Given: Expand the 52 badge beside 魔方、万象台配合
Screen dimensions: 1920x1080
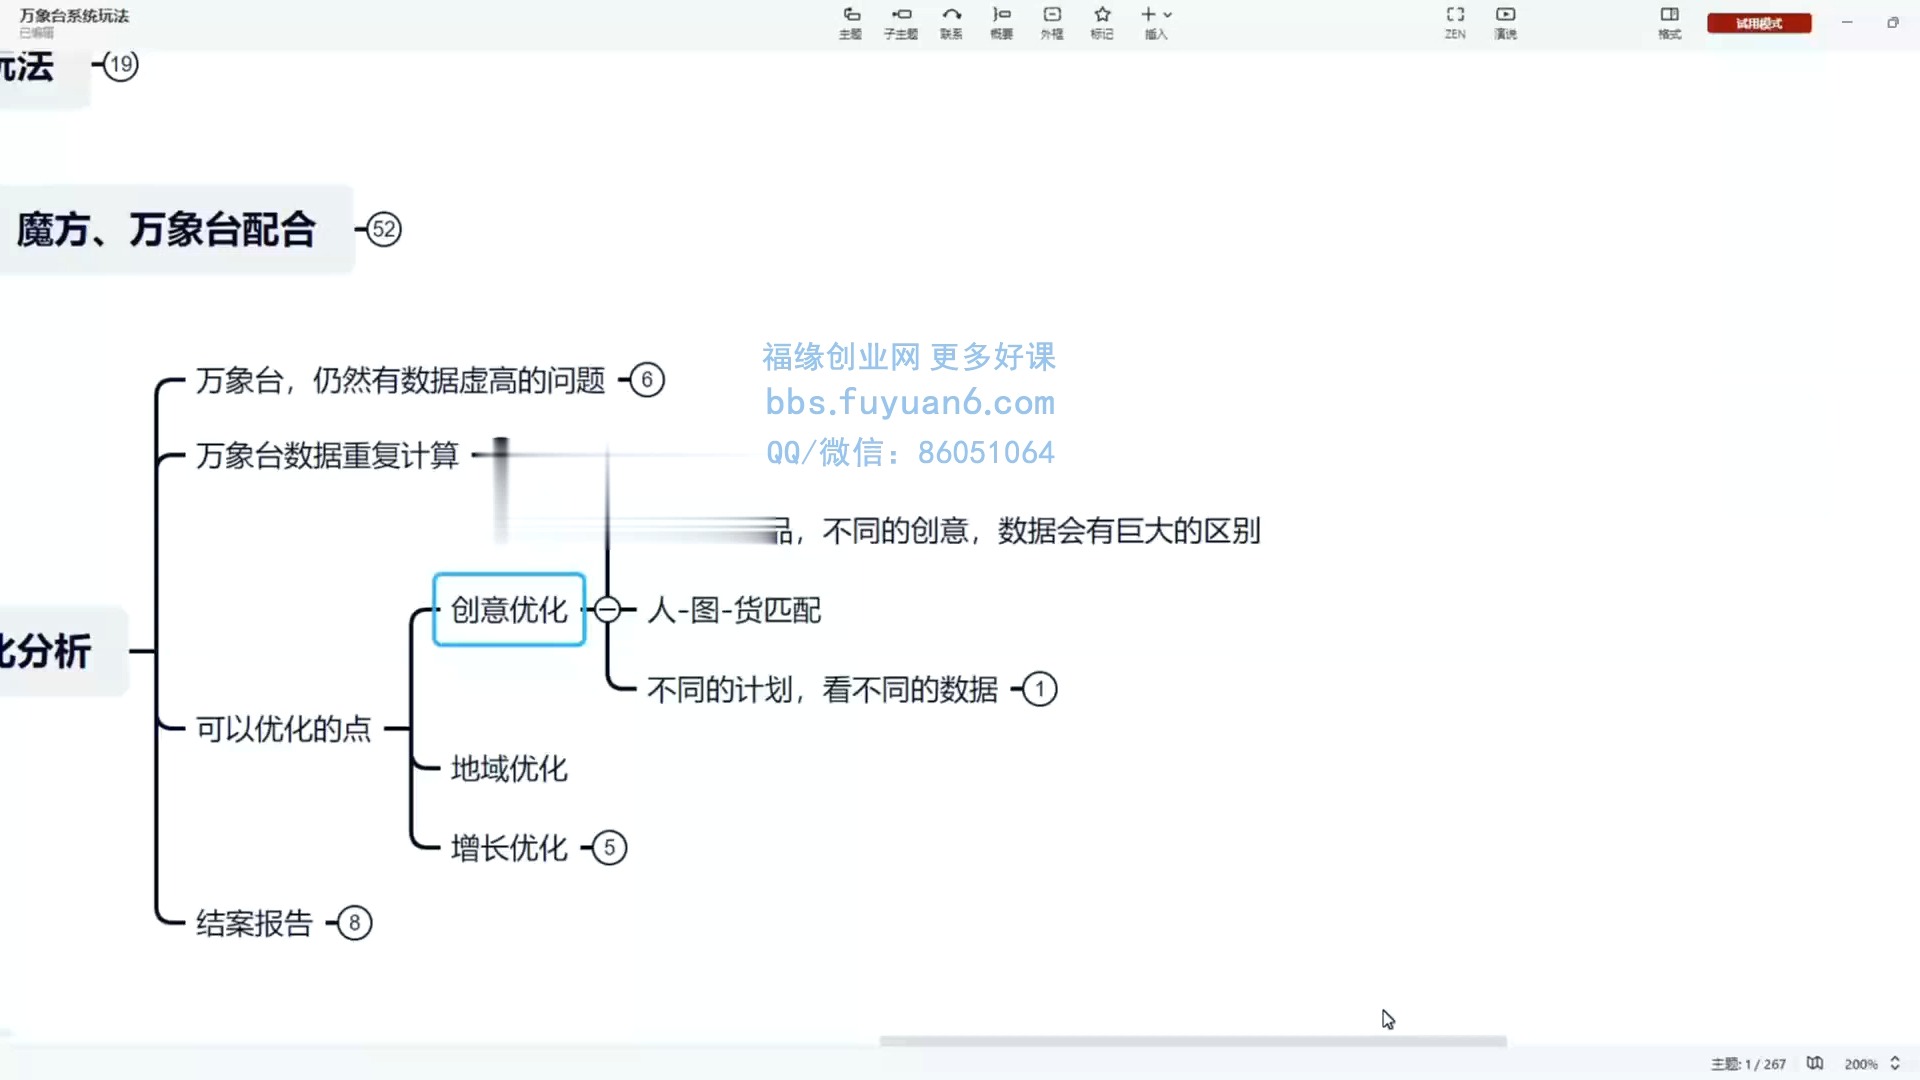Looking at the screenshot, I should point(384,229).
